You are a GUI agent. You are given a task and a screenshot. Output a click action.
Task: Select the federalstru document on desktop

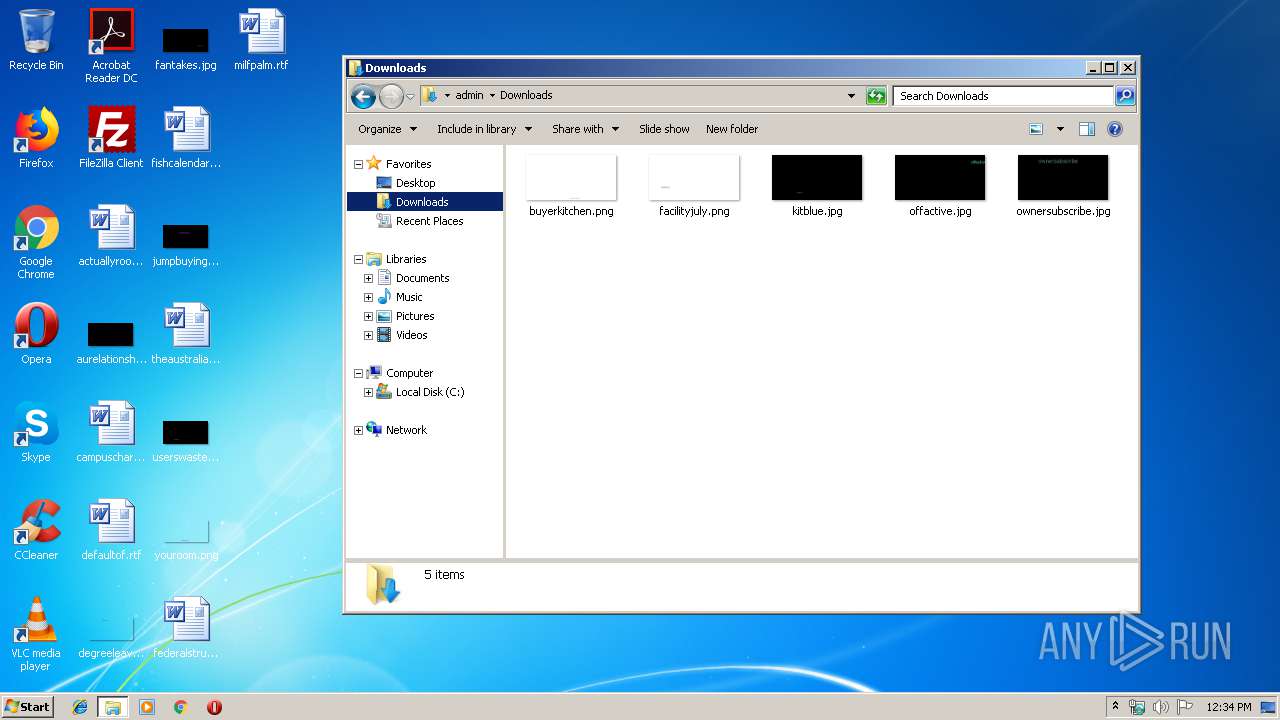pyautogui.click(x=186, y=628)
